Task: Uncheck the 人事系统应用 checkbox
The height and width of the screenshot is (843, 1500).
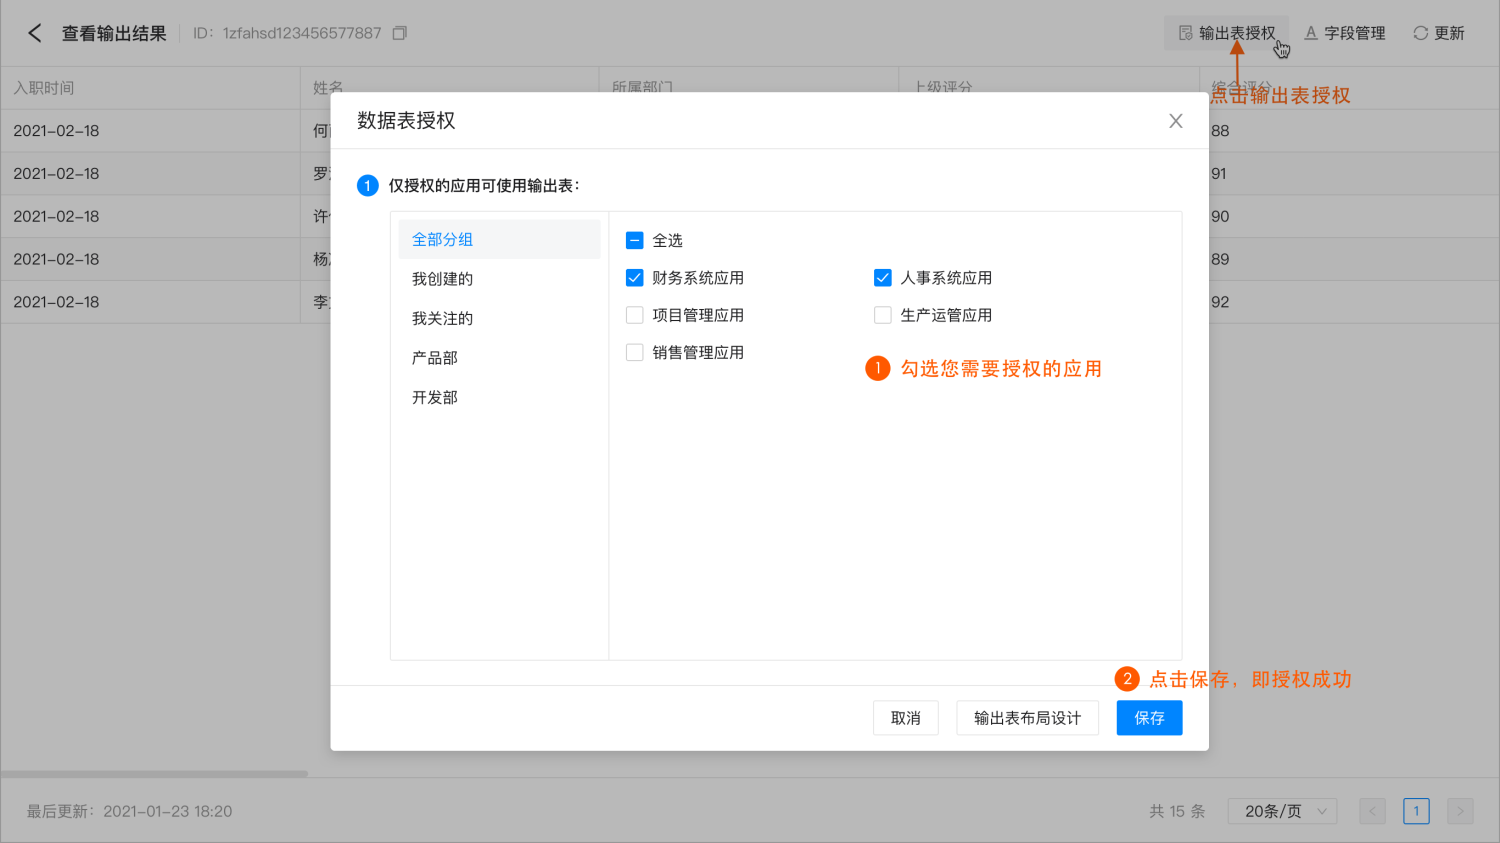Action: pyautogui.click(x=882, y=278)
